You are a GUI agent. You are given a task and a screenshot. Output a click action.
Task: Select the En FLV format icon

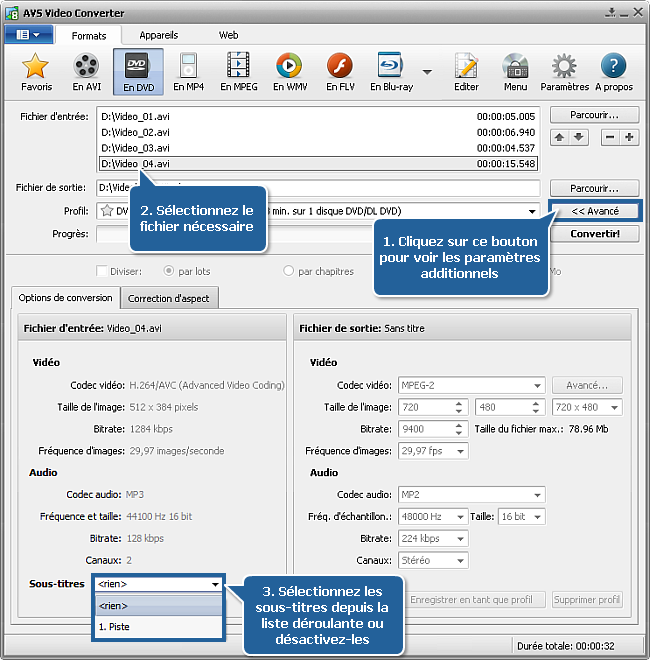click(340, 72)
